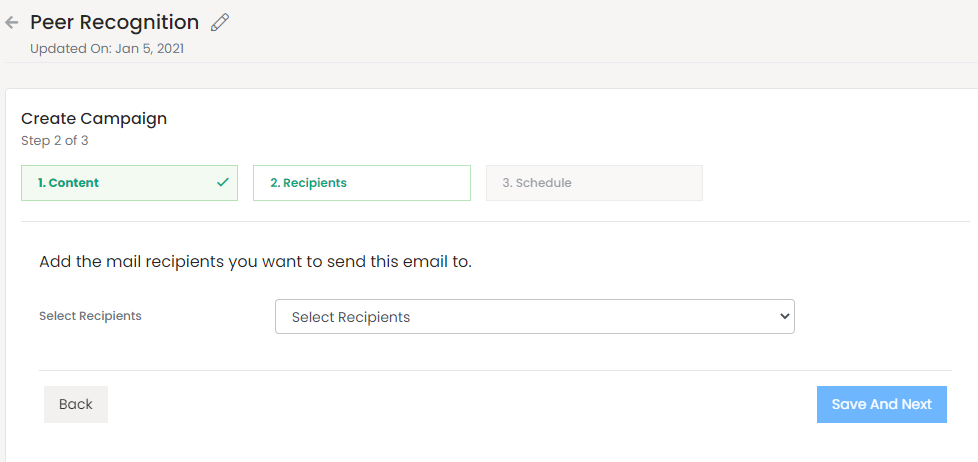
Task: Click the Updated On Jan 5, 2021 text
Action: coord(106,48)
